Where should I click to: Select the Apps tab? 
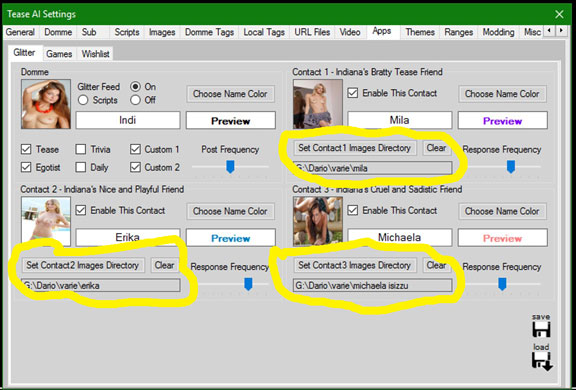[382, 31]
